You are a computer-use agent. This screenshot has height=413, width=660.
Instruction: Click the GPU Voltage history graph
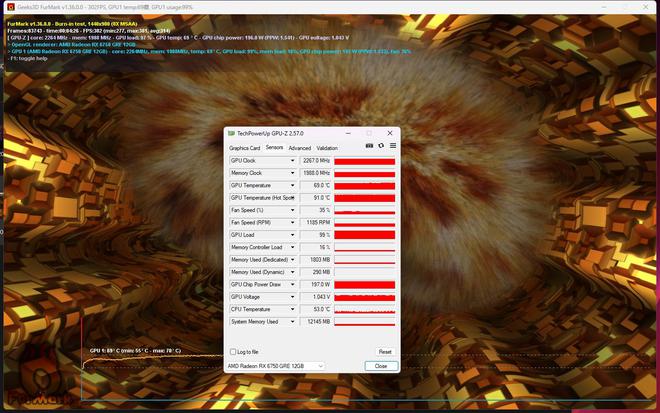365,297
